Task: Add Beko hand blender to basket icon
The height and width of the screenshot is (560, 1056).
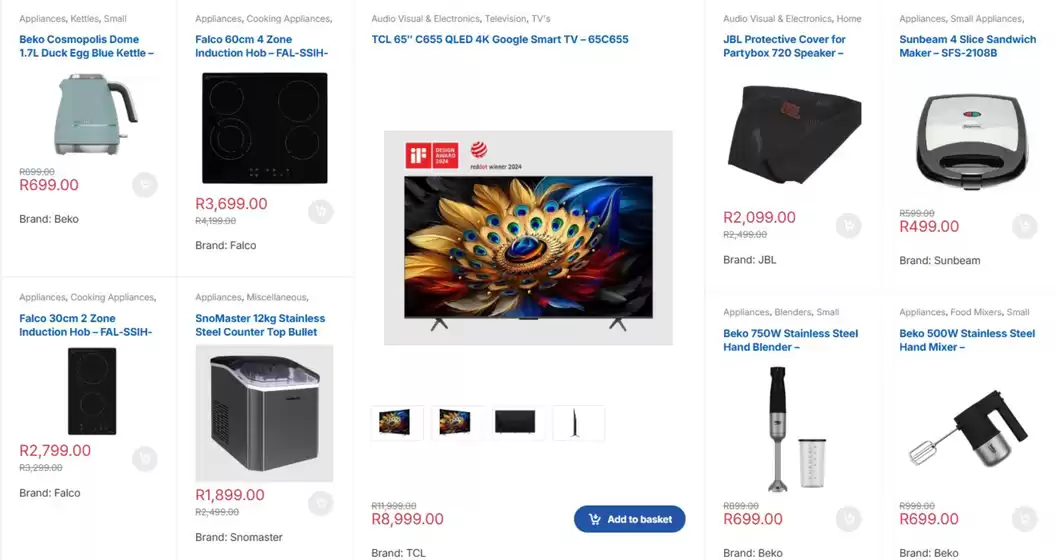Action: coord(849,518)
